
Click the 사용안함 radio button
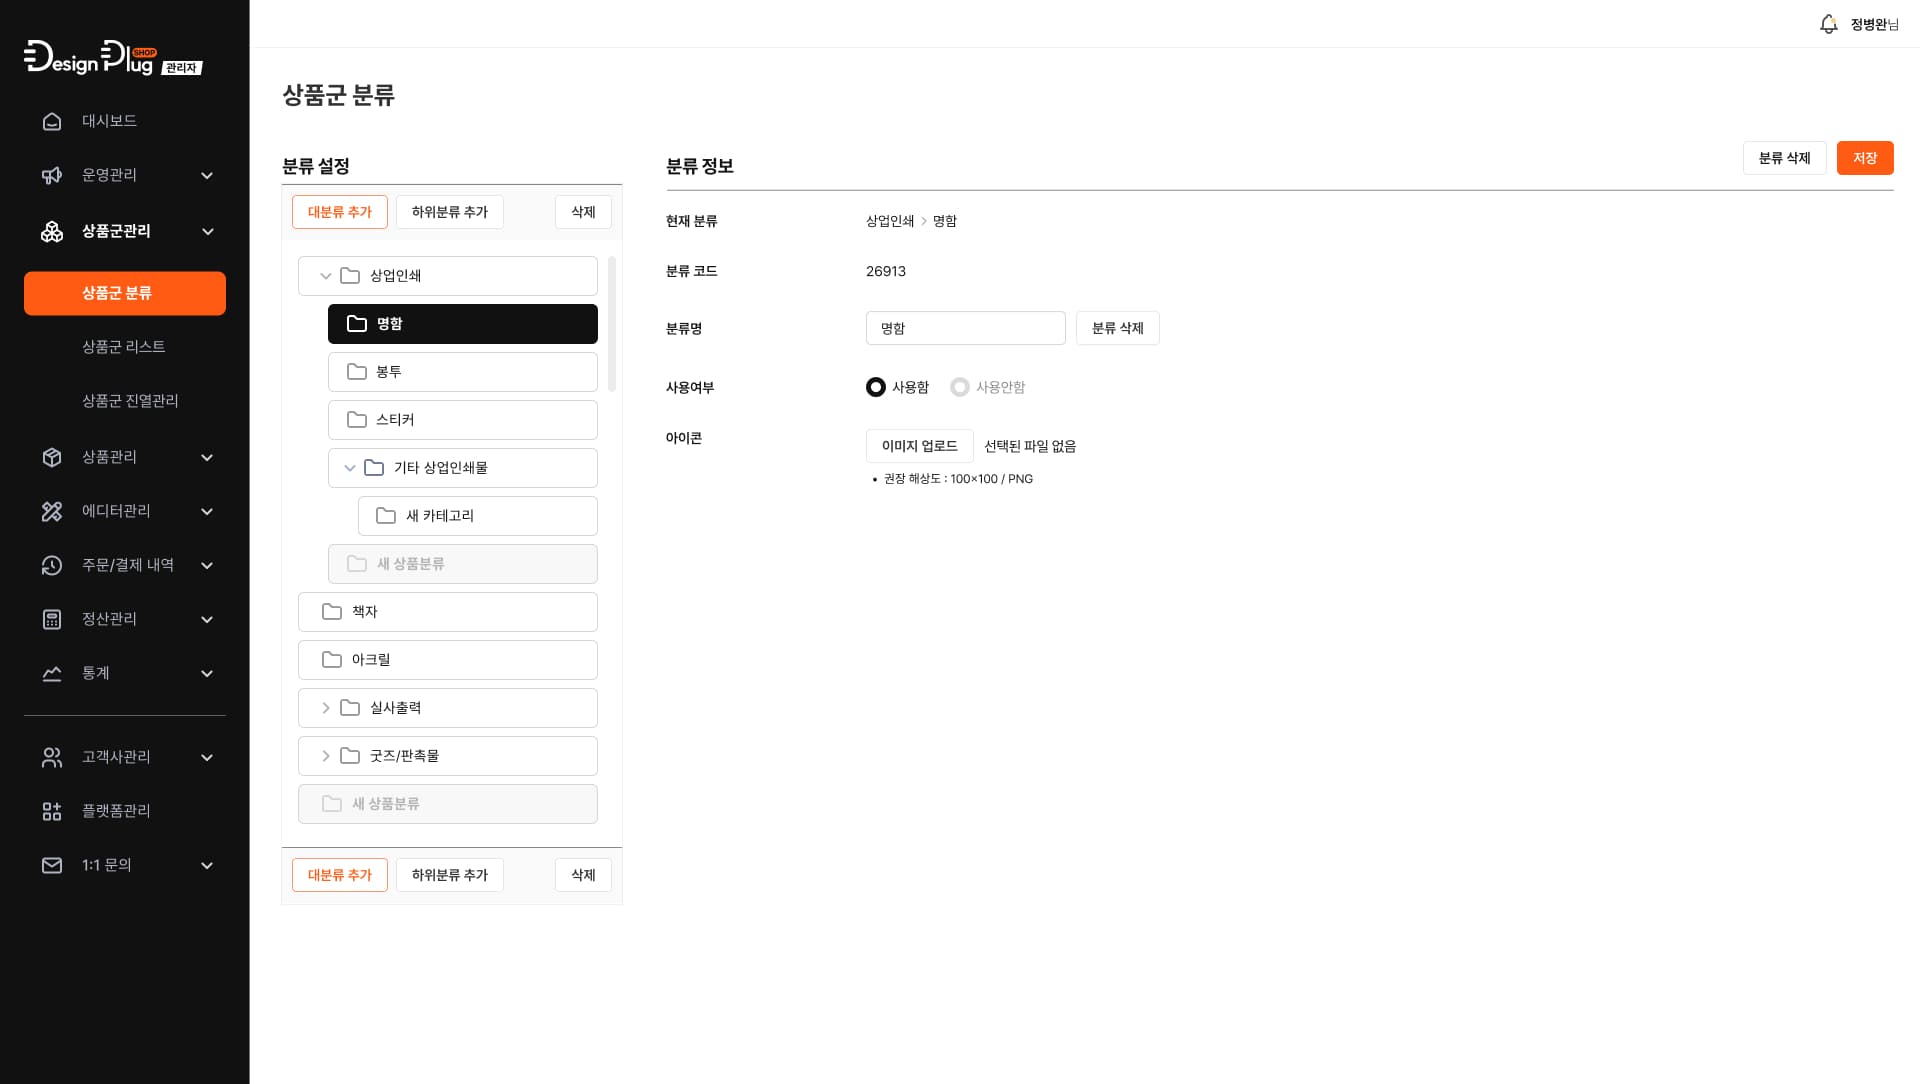(x=959, y=387)
